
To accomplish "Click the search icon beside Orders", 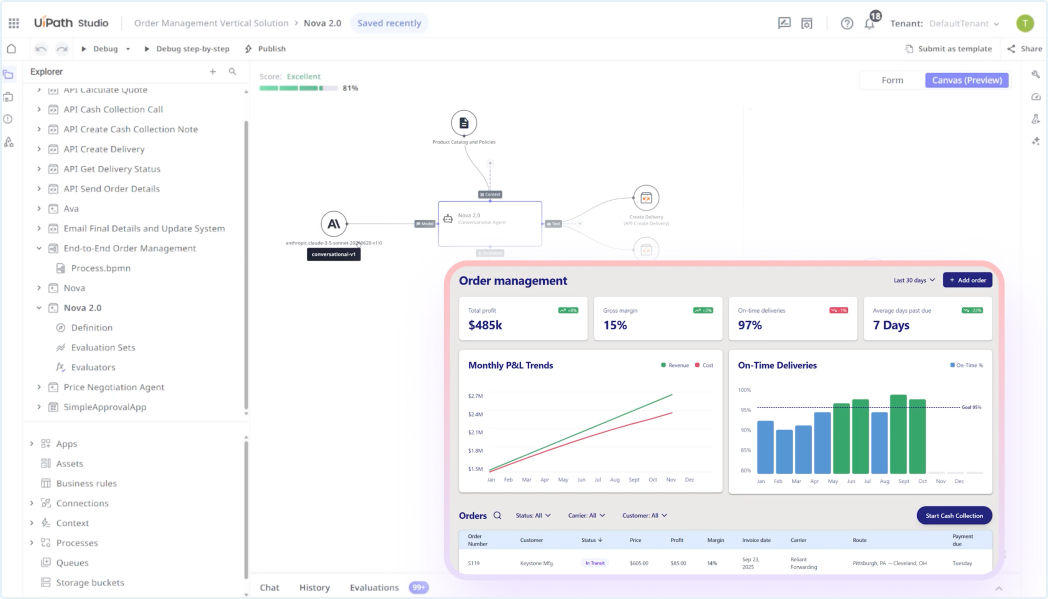I will click(x=497, y=515).
